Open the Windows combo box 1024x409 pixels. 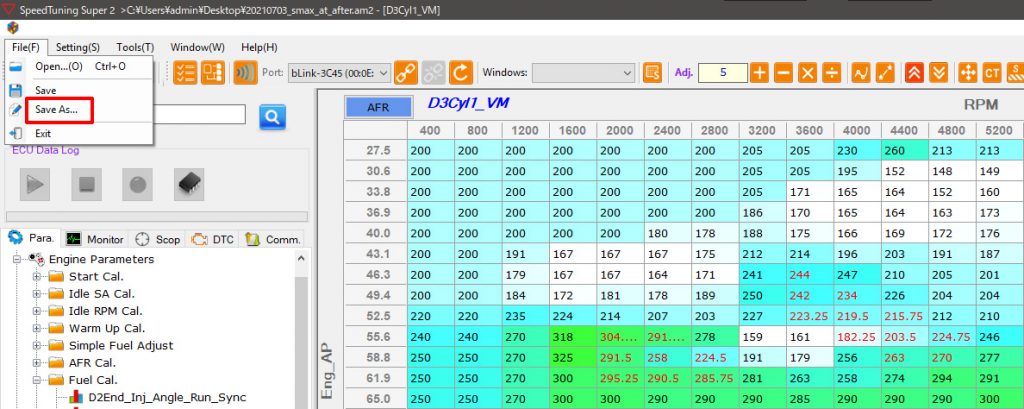[x=583, y=73]
